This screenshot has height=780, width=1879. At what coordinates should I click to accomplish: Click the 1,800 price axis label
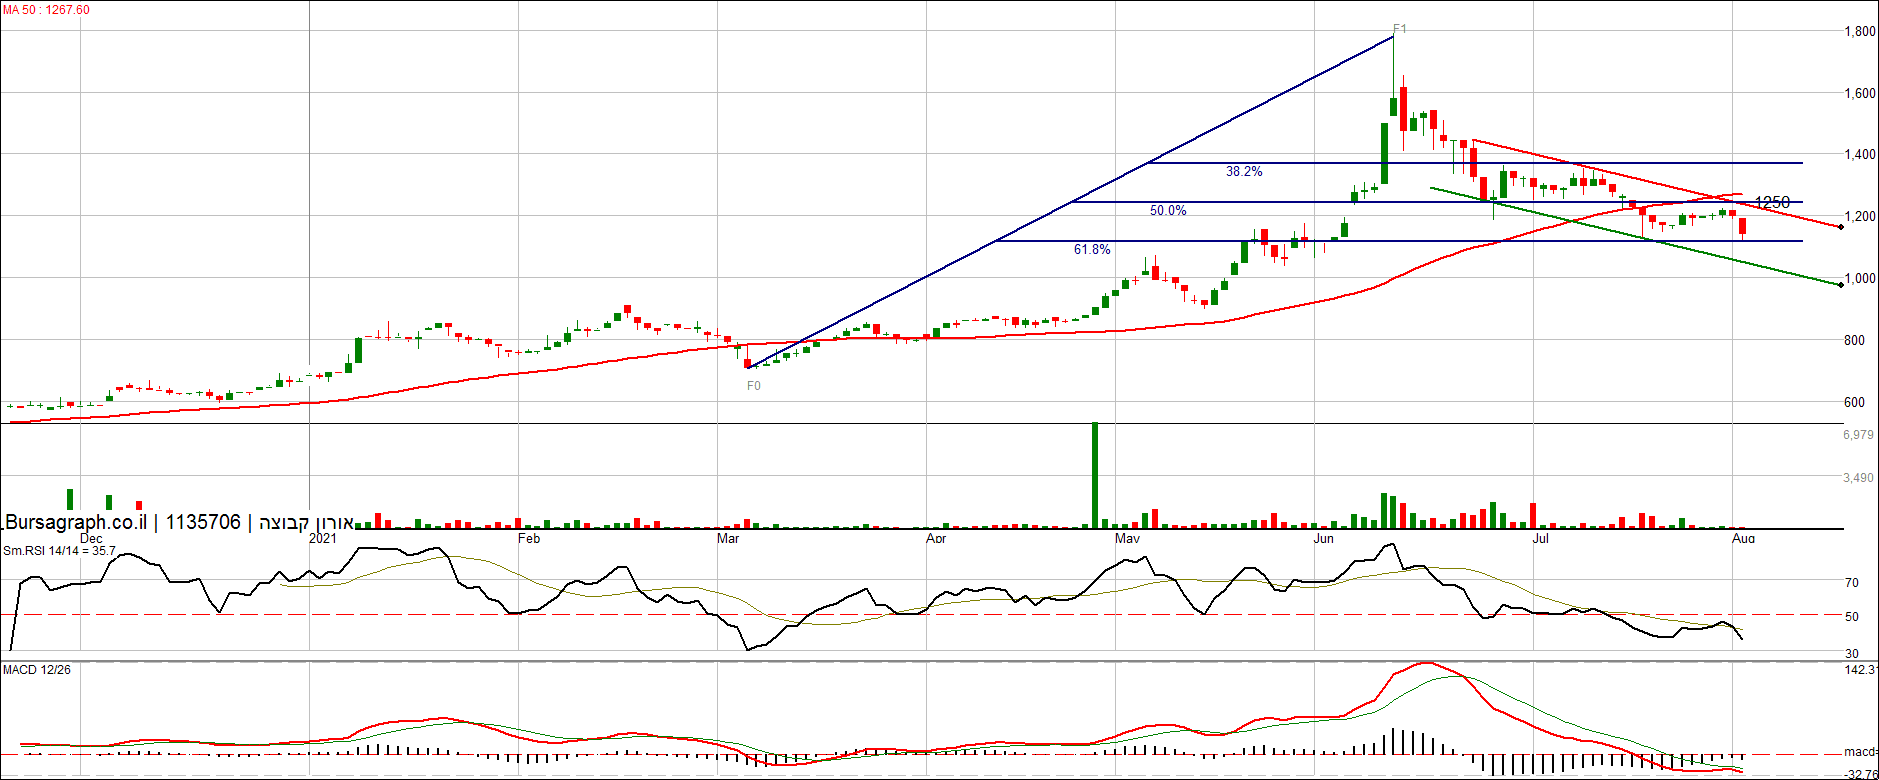[x=1860, y=32]
